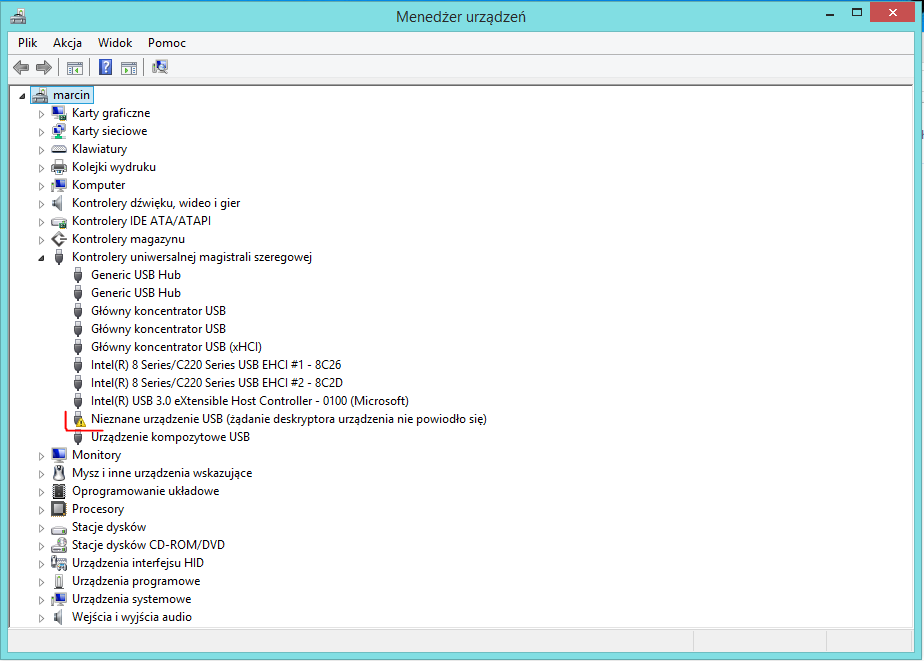Click the Komputer category icon

click(x=59, y=185)
